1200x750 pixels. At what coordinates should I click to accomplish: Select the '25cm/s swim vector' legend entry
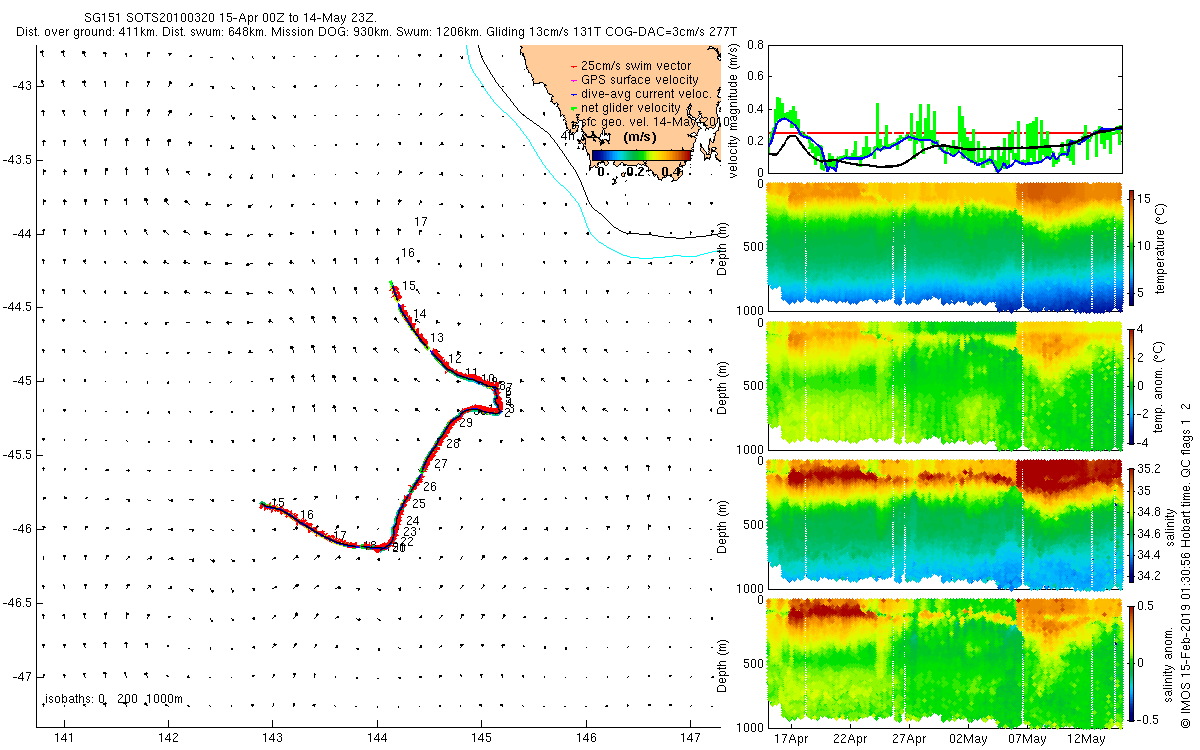pyautogui.click(x=632, y=66)
